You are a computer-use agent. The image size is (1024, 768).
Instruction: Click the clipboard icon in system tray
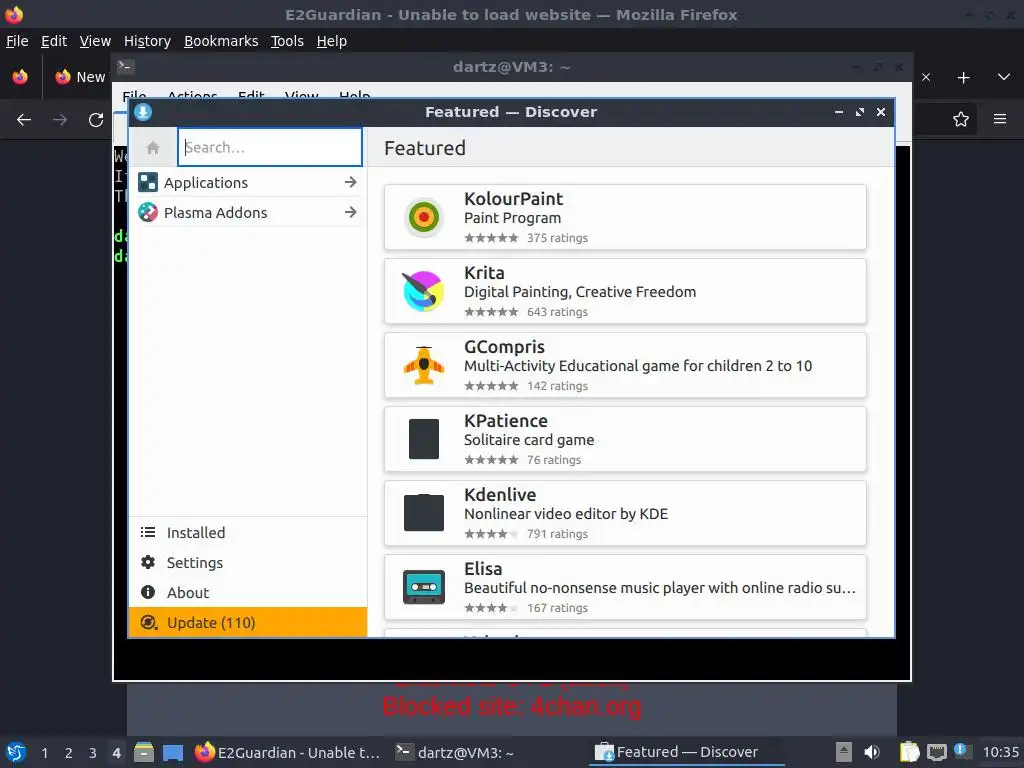tap(909, 752)
